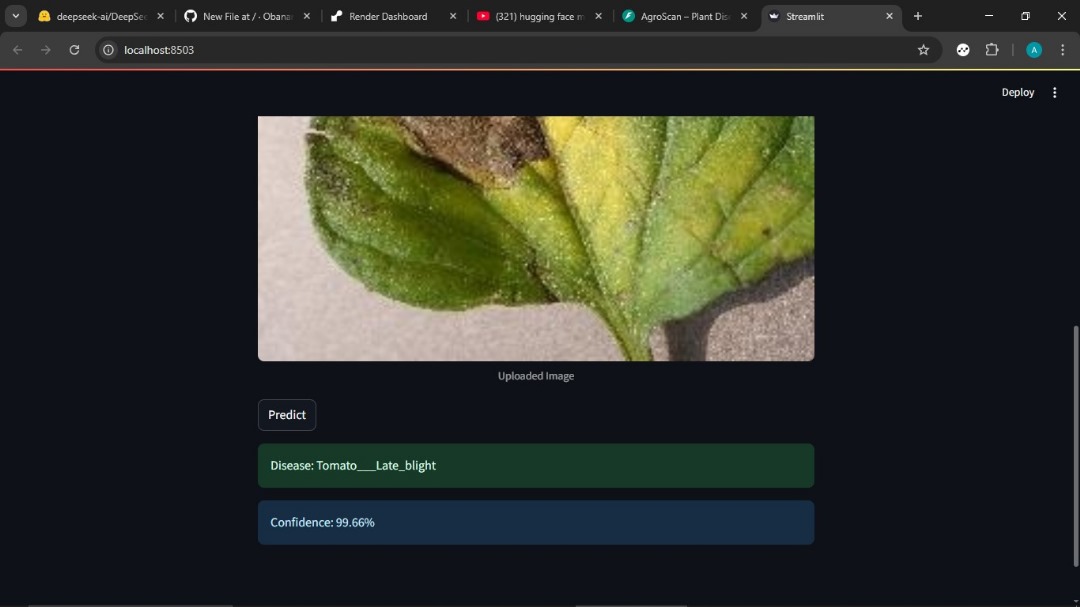This screenshot has width=1080, height=607.
Task: Open a new browser tab
Action: click(x=917, y=16)
